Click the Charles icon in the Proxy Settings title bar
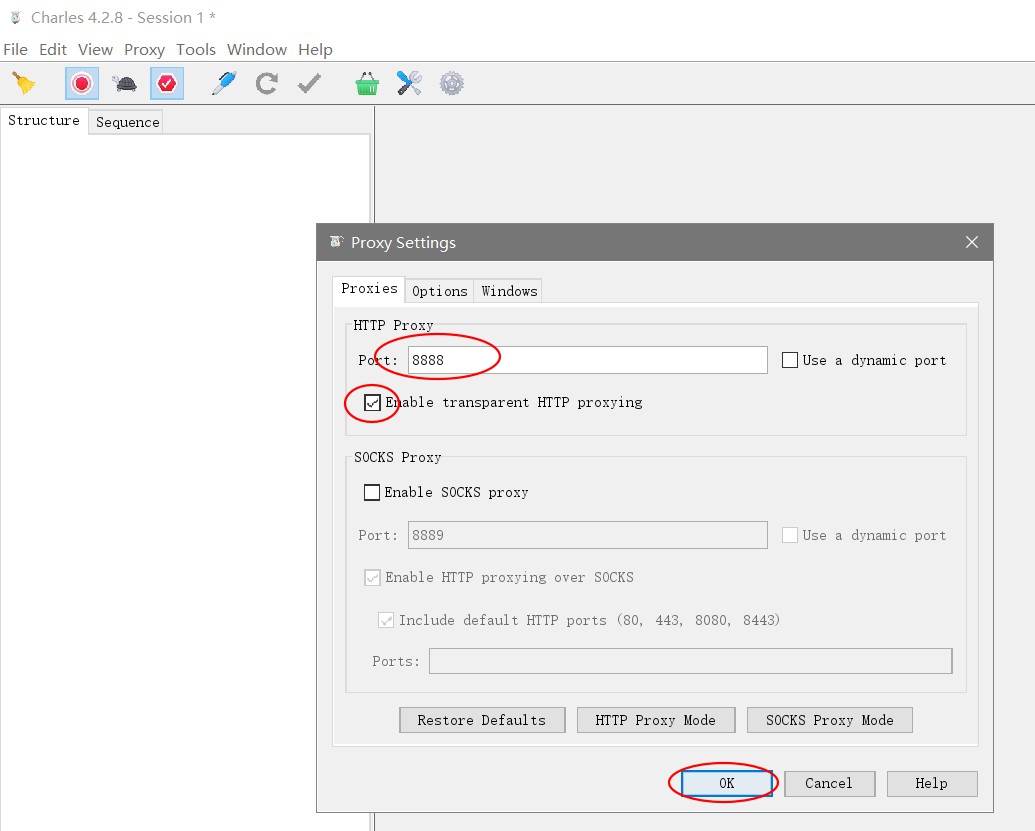 (x=337, y=242)
